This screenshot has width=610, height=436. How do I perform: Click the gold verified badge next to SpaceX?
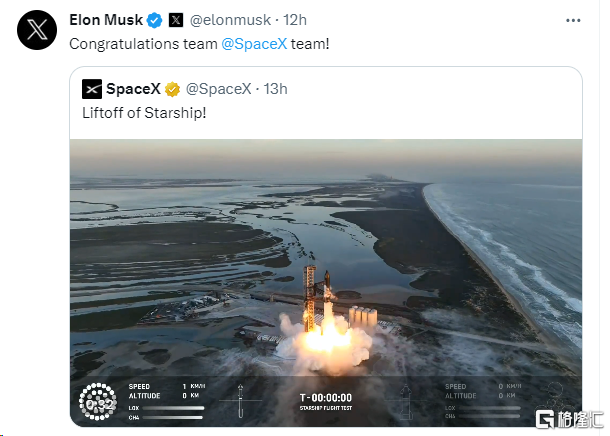pos(173,89)
